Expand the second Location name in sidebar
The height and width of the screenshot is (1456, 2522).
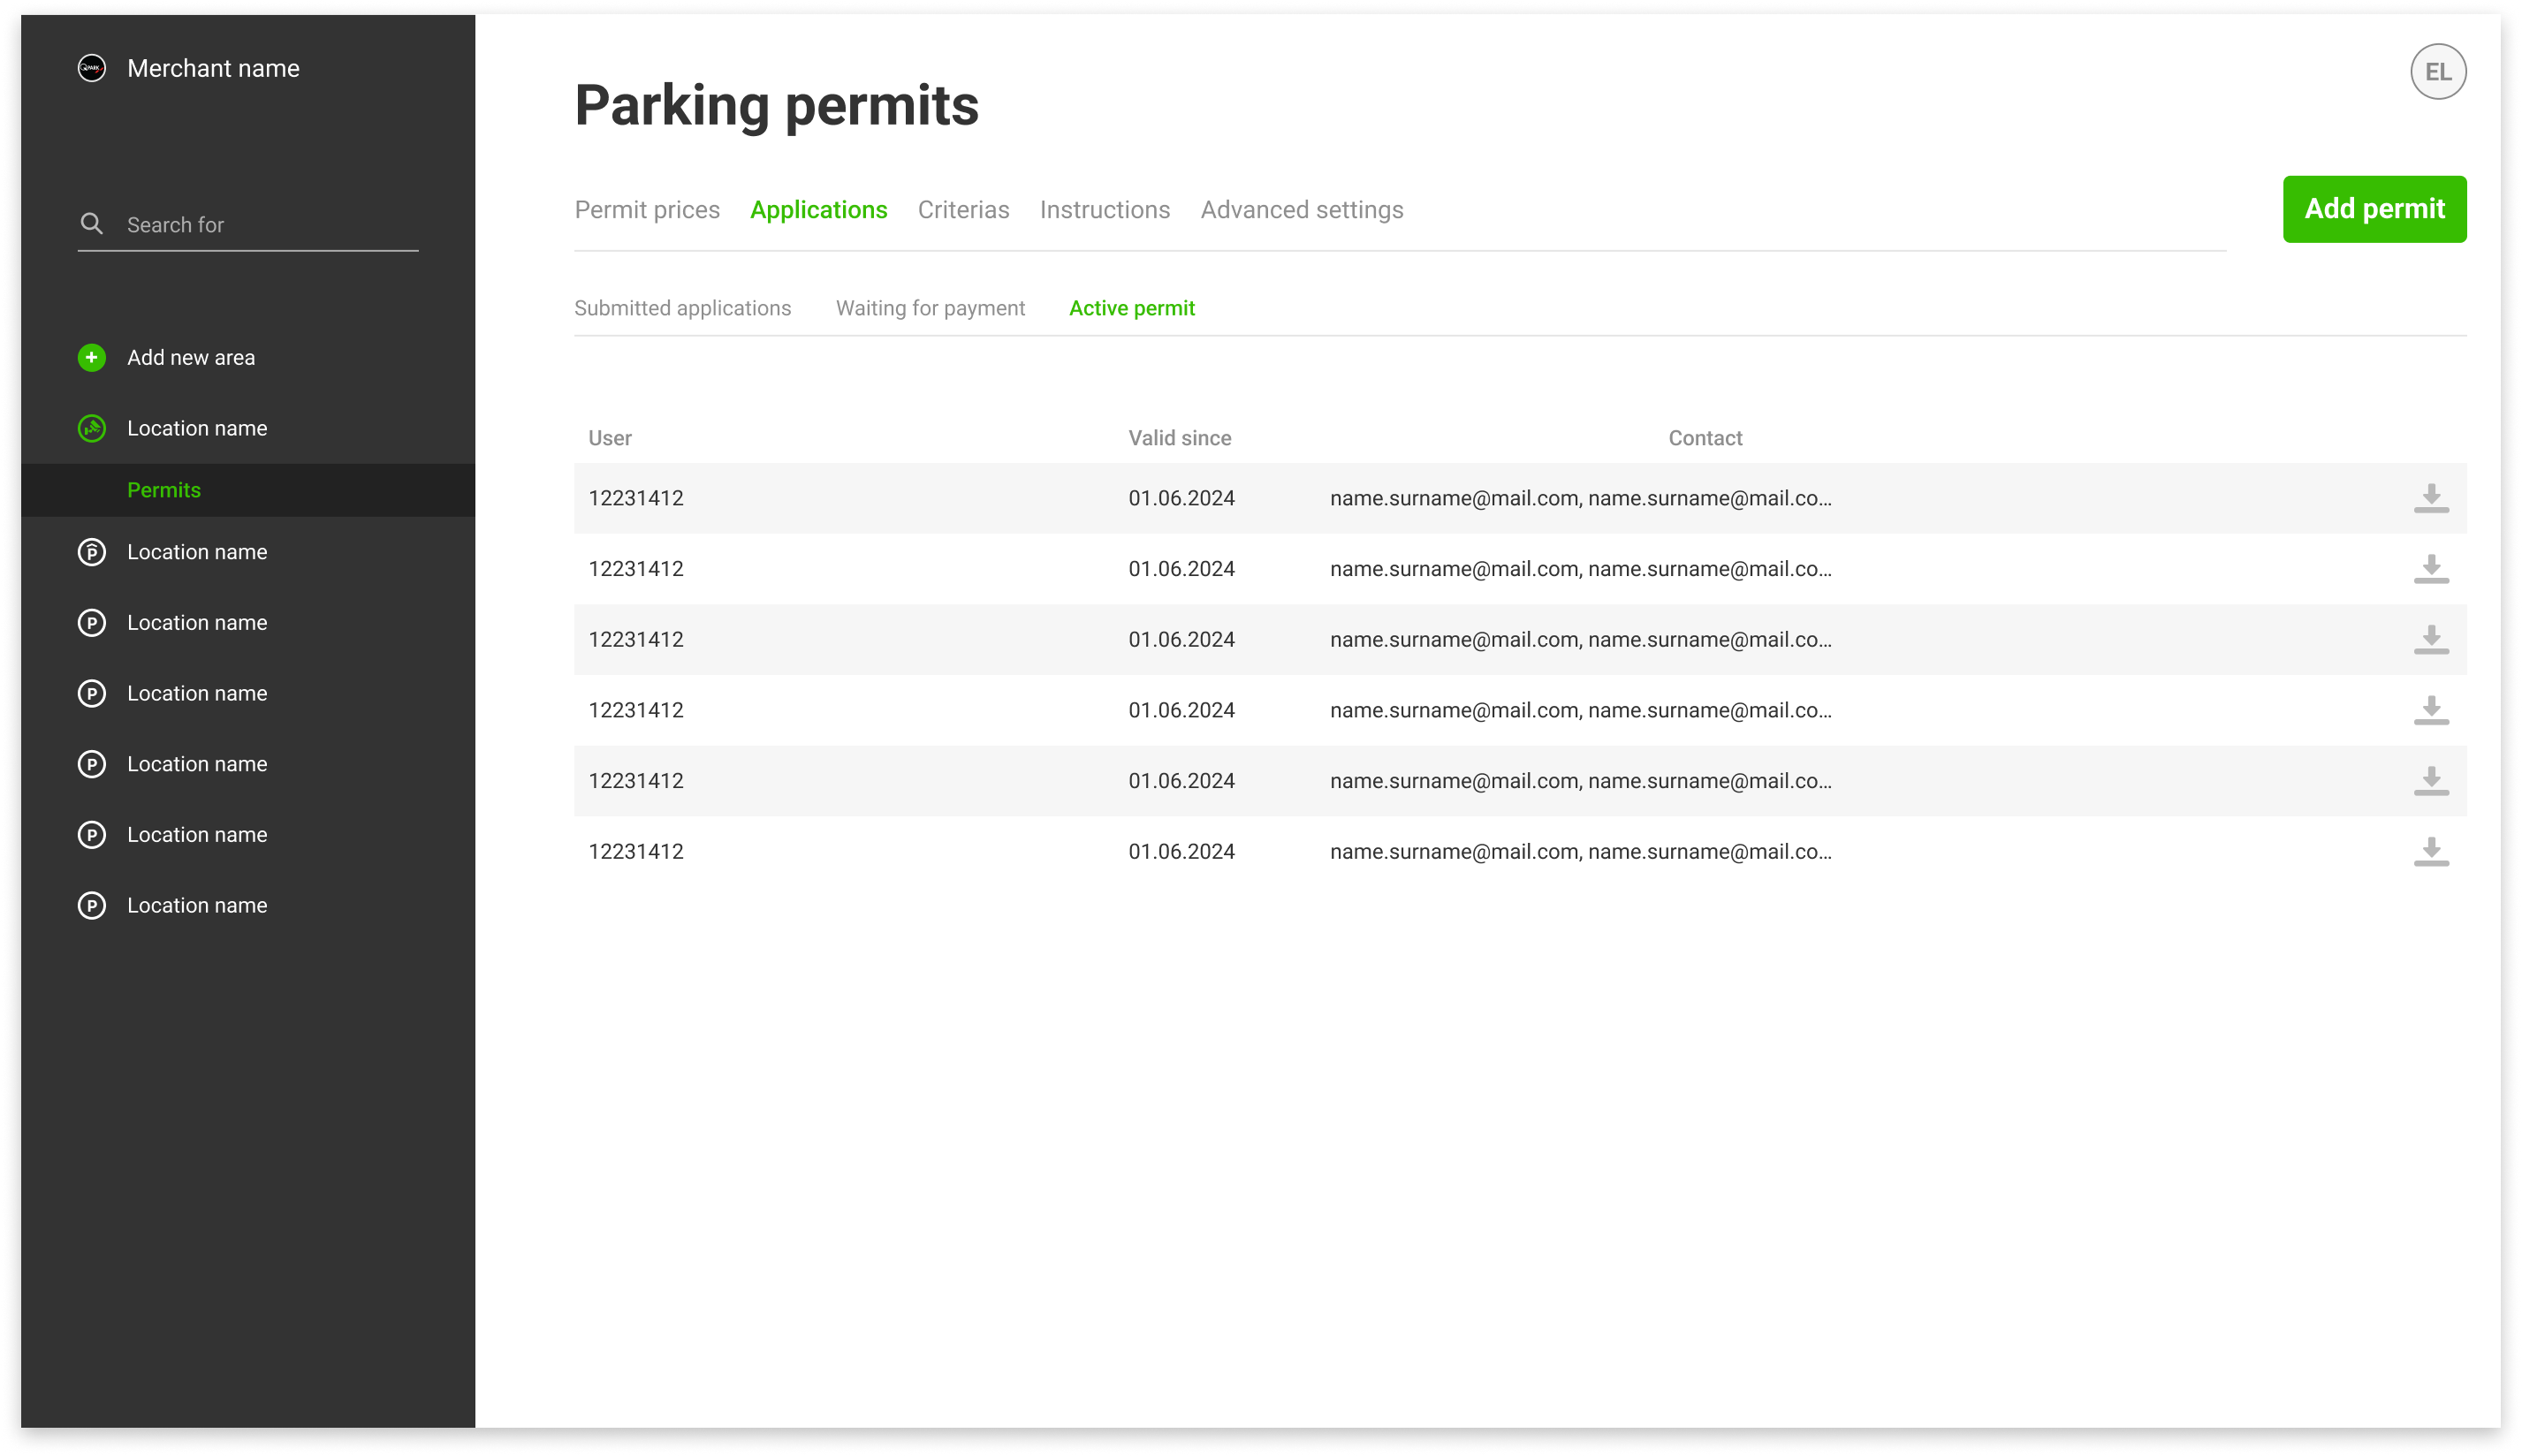coord(196,551)
